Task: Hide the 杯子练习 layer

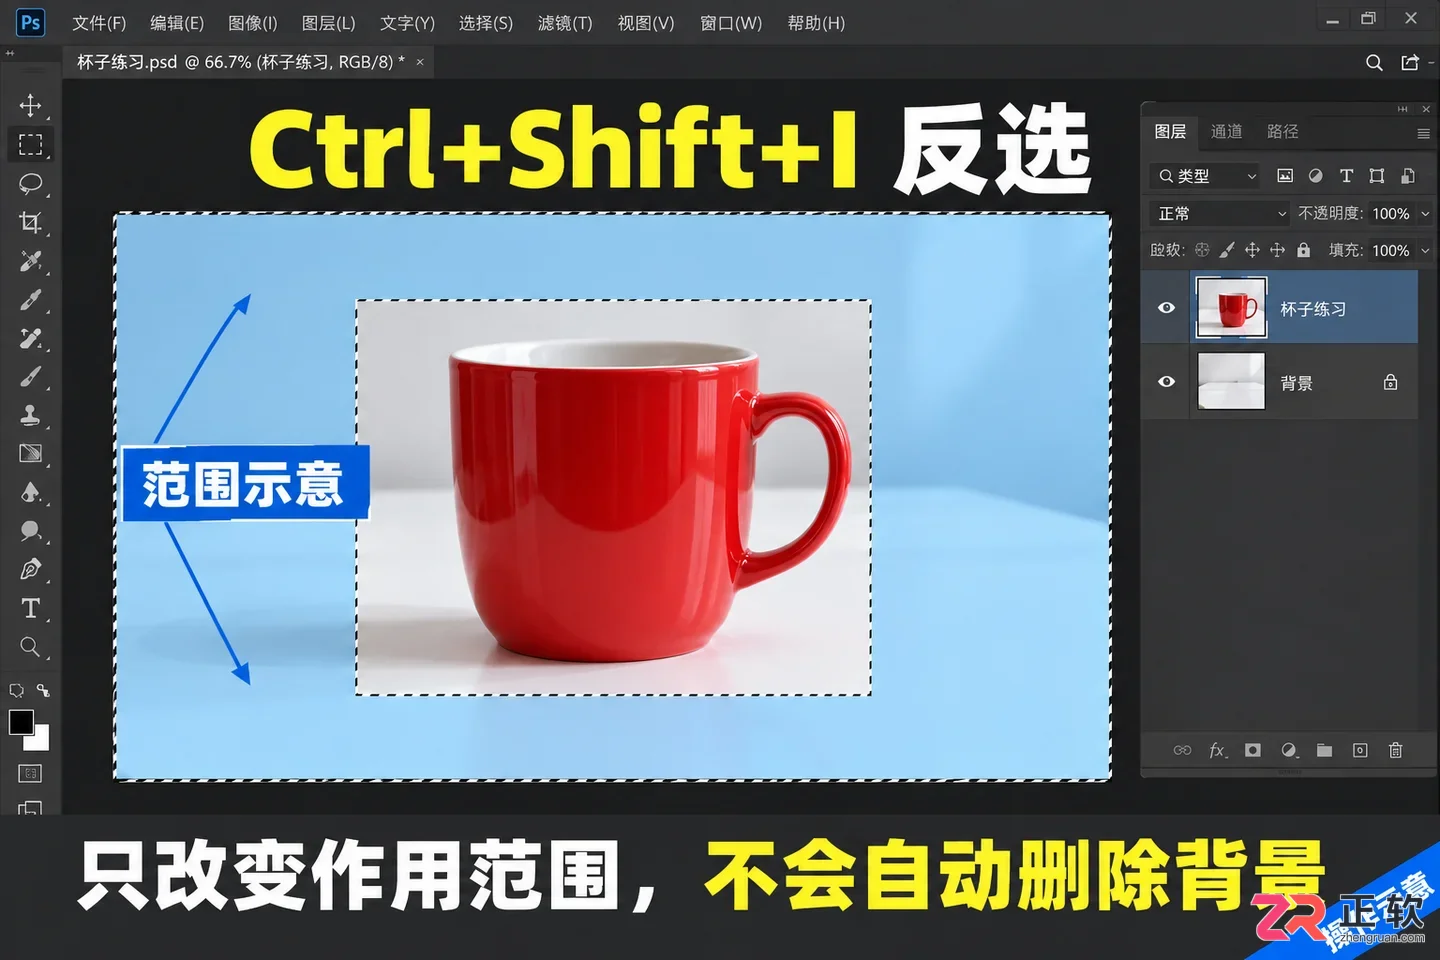Action: (1166, 308)
